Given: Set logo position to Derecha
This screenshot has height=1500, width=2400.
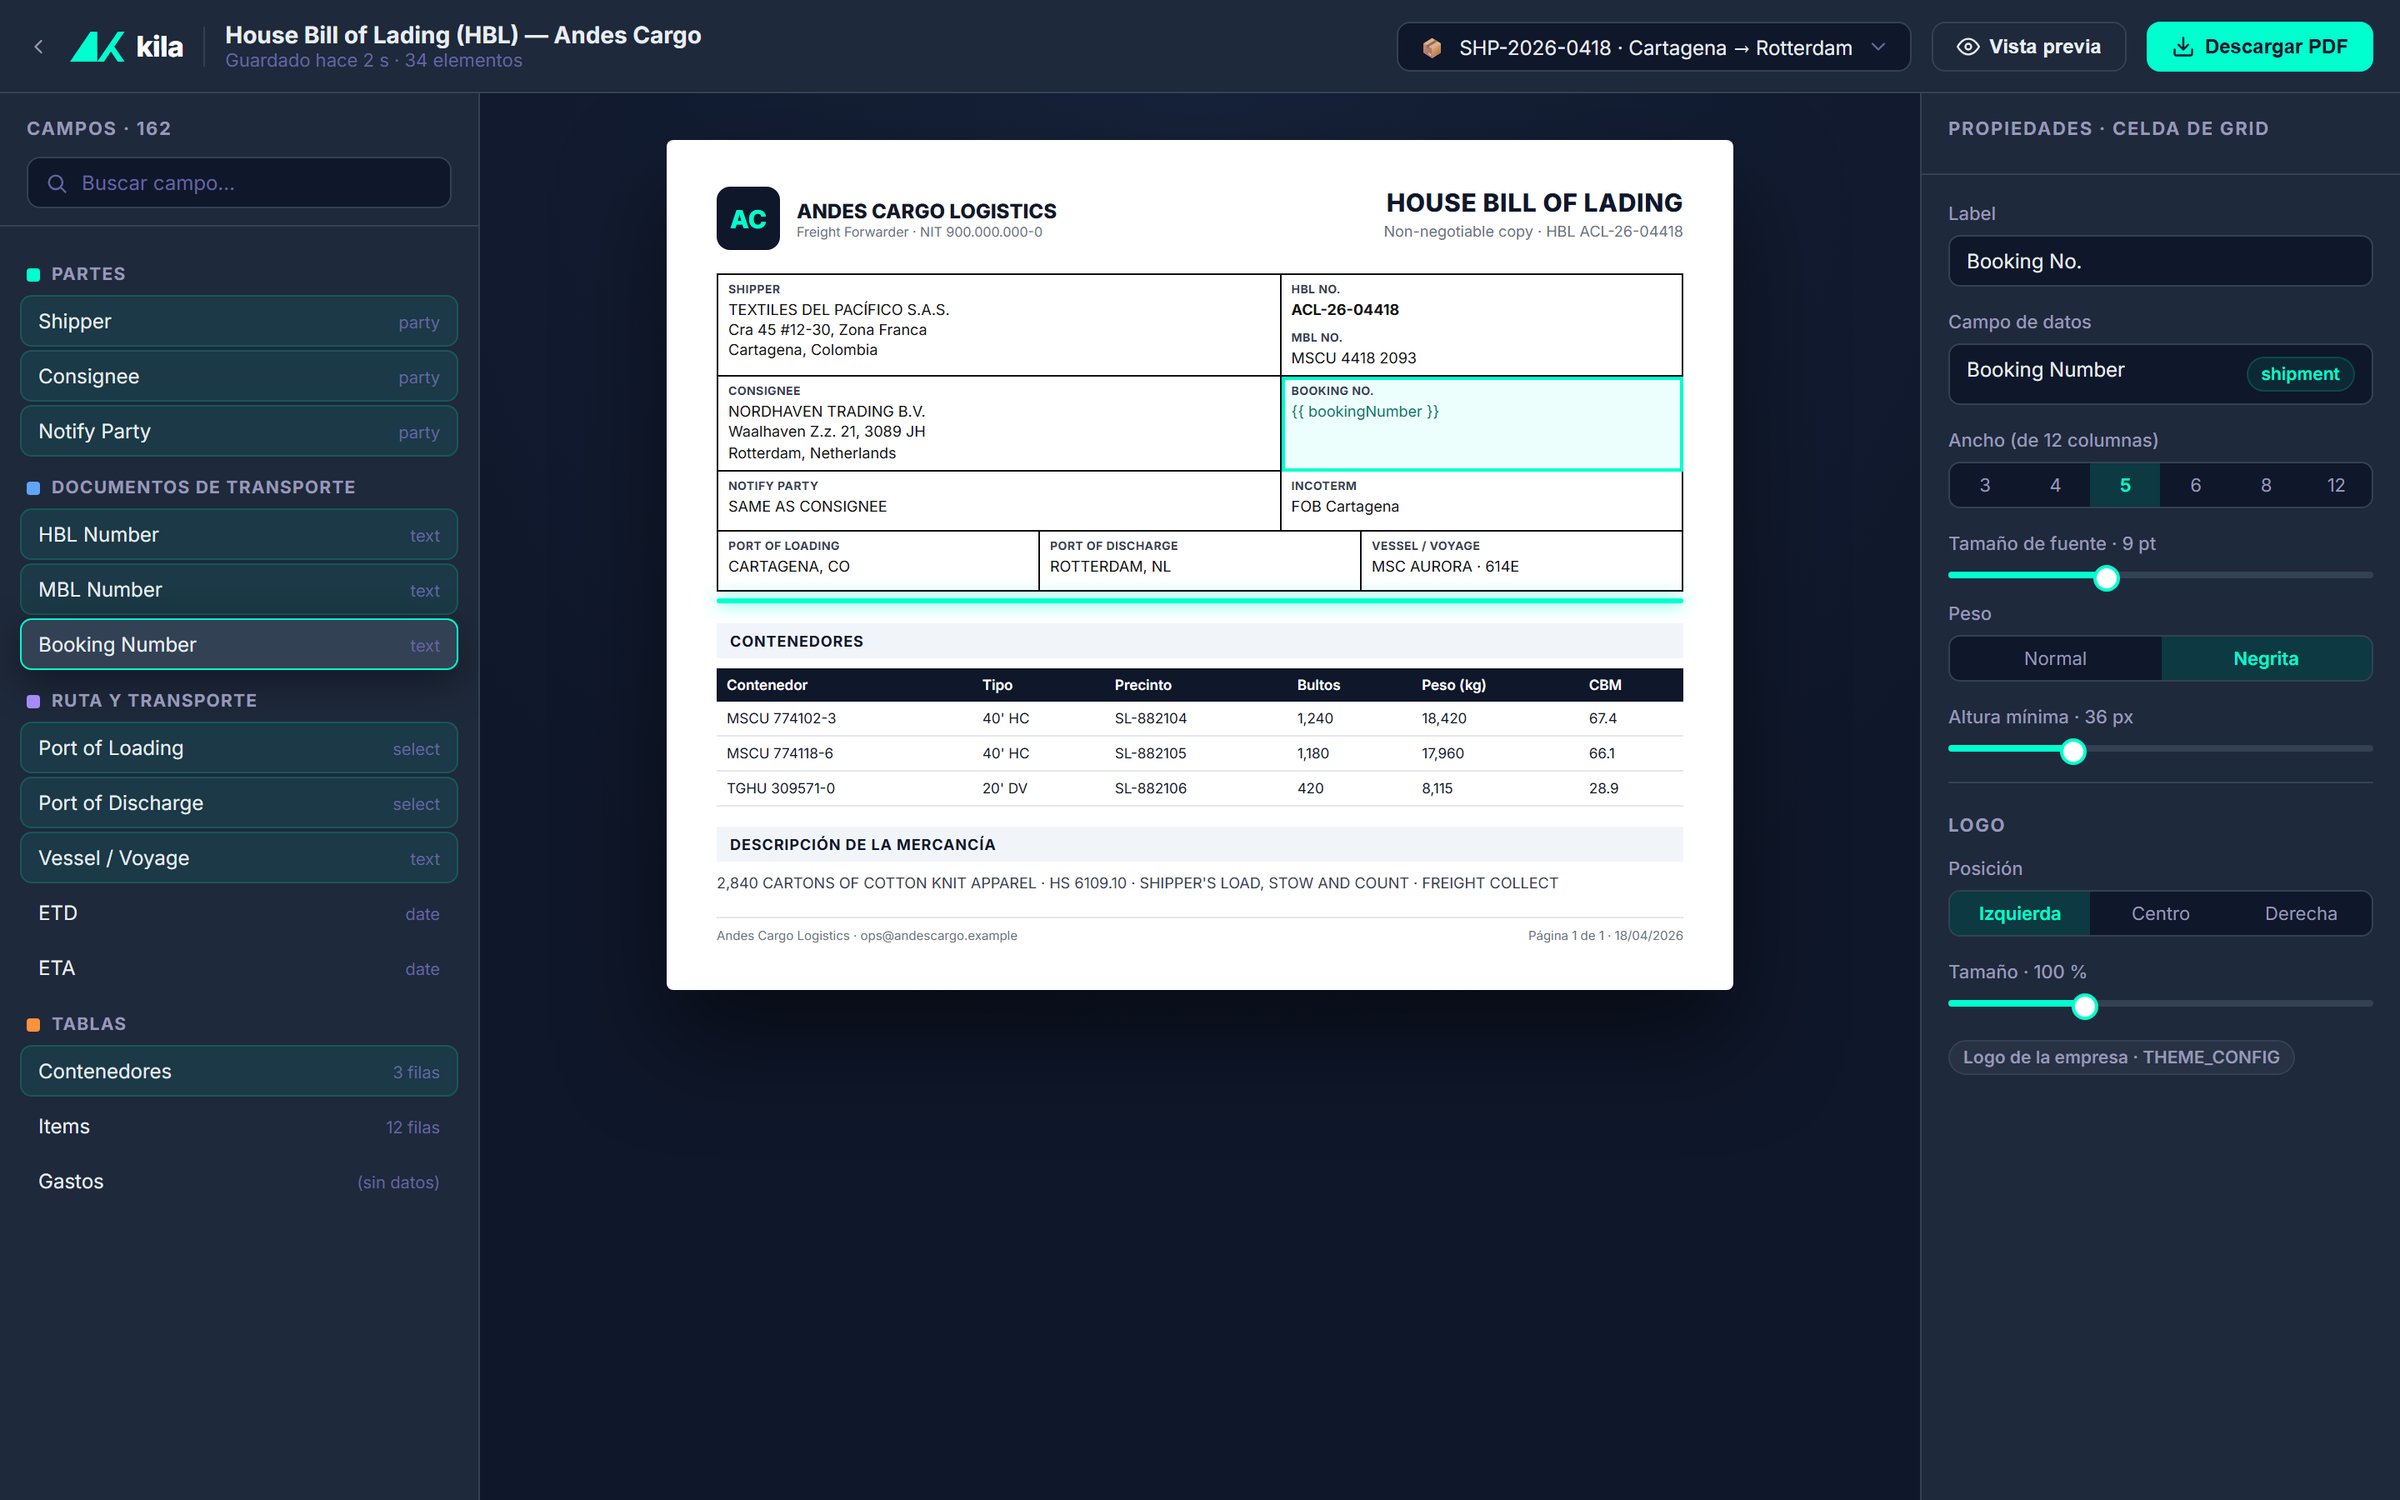Looking at the screenshot, I should 2300,913.
